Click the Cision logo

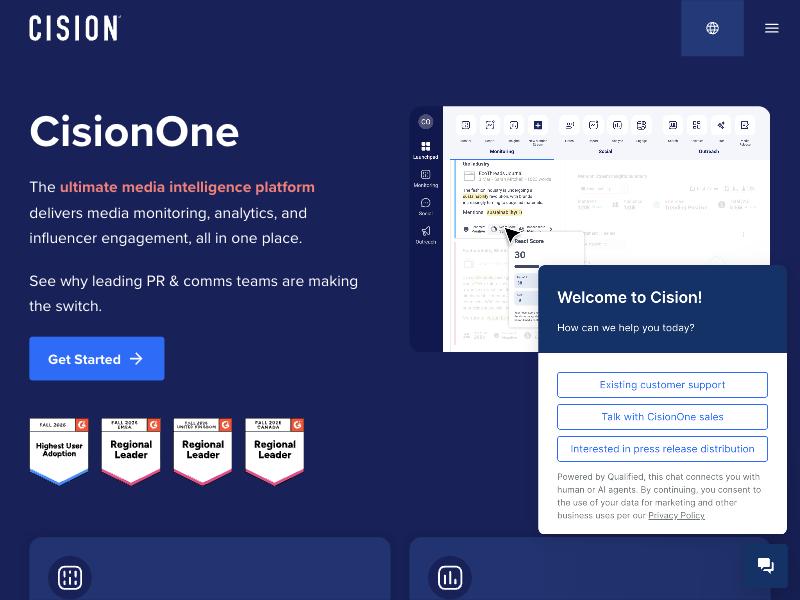click(75, 28)
